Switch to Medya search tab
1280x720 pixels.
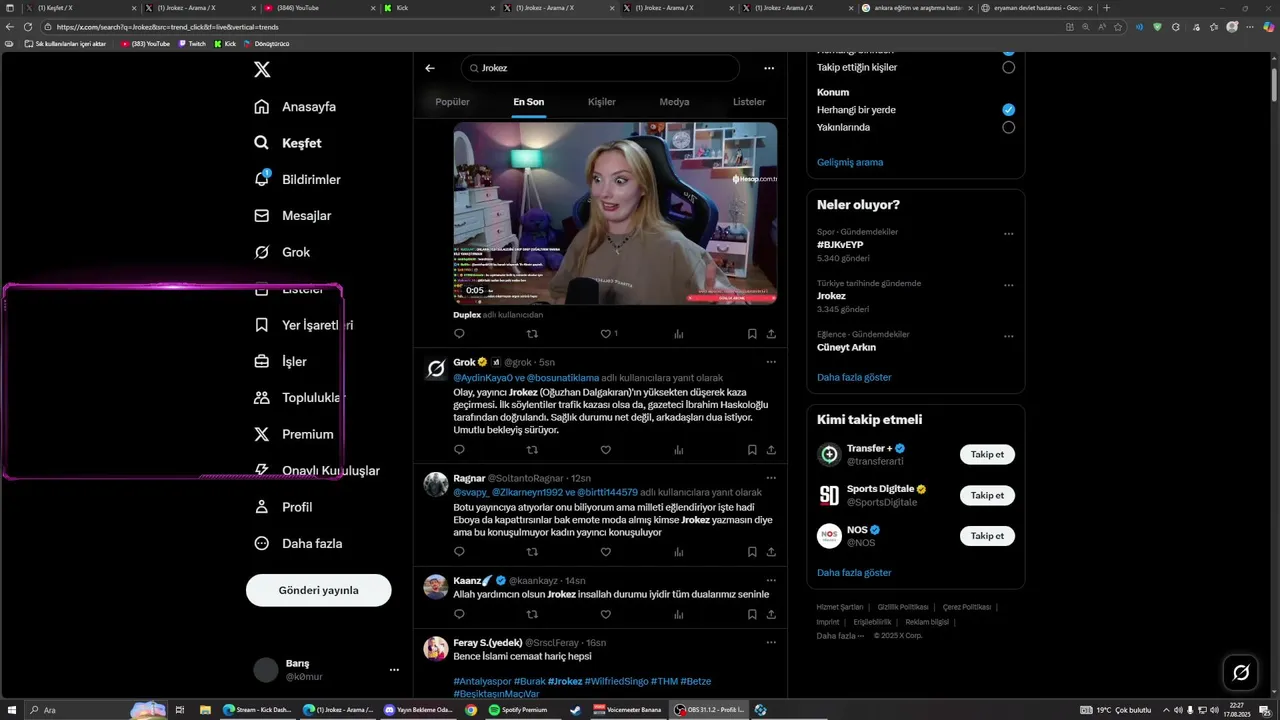[x=674, y=102]
